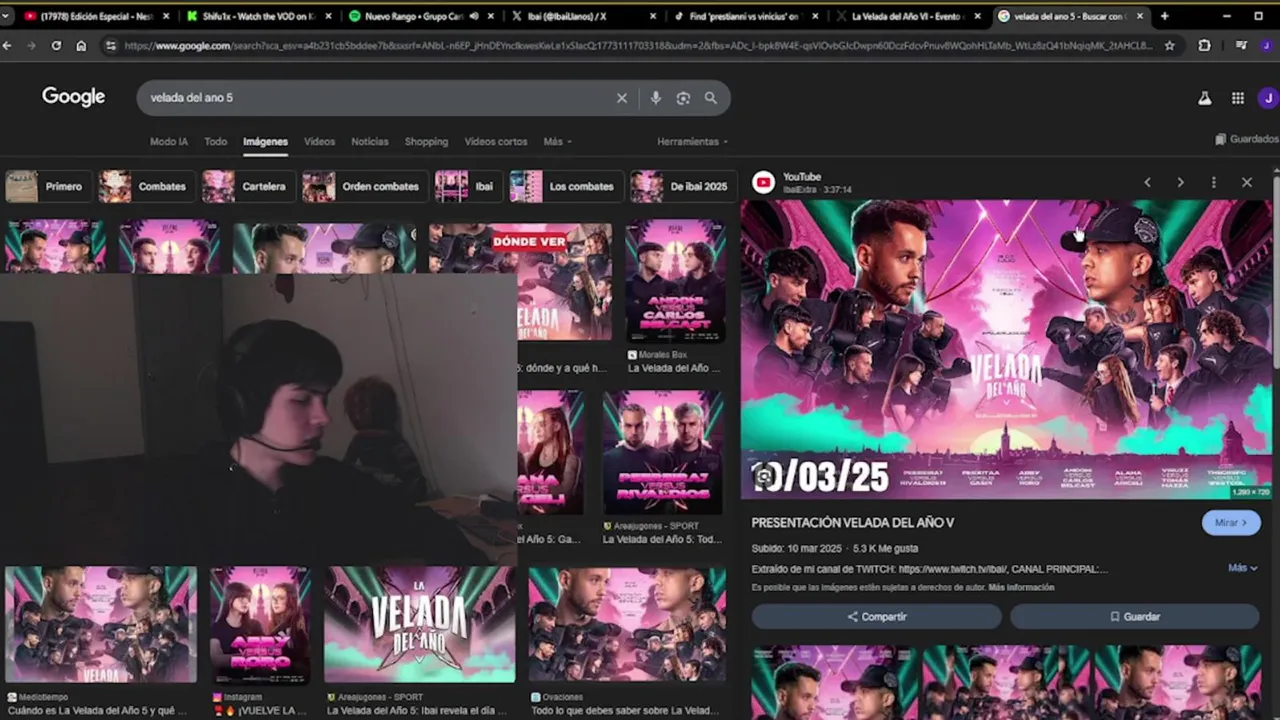Open the Google logo homepage link
1280x720 pixels.
(73, 97)
